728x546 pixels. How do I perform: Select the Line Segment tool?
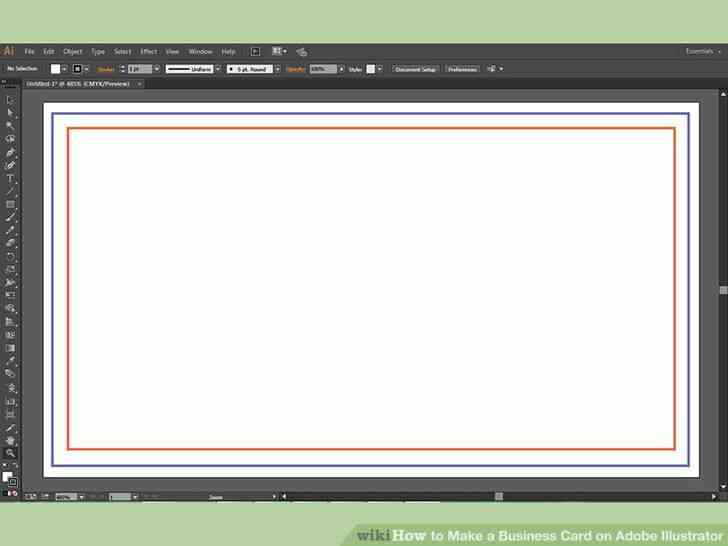(10, 191)
